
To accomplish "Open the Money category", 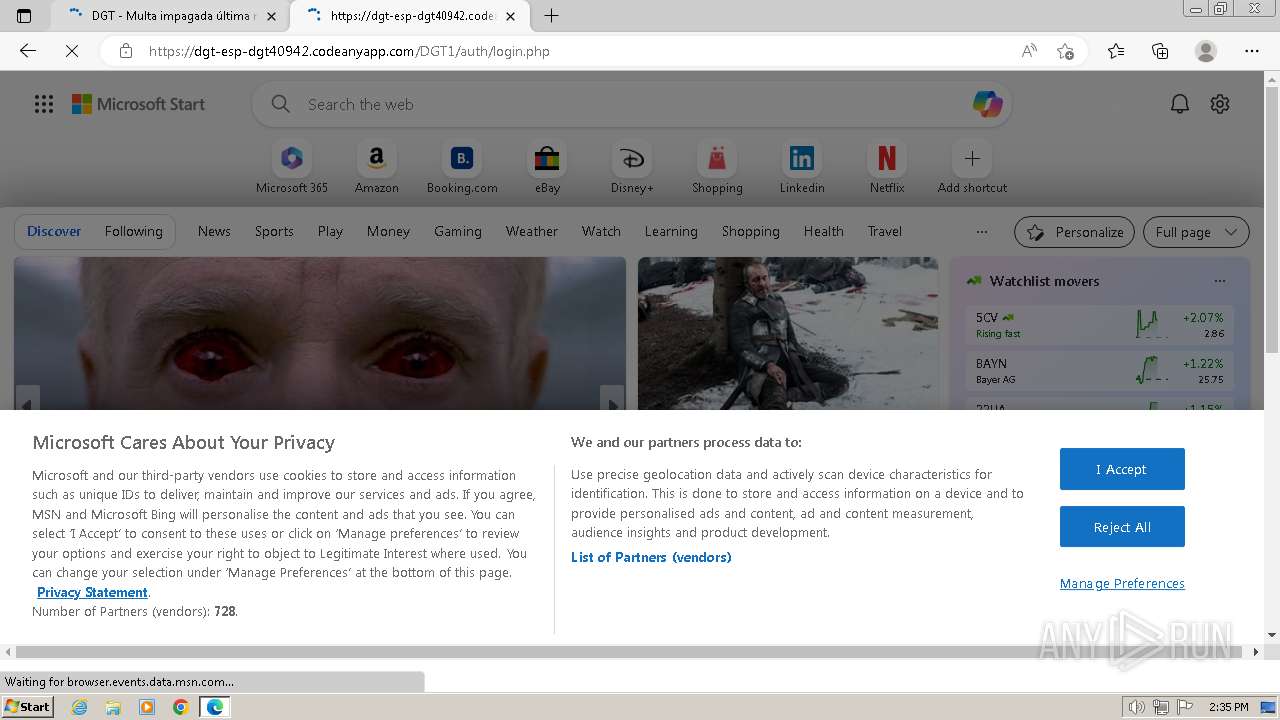I will [388, 231].
